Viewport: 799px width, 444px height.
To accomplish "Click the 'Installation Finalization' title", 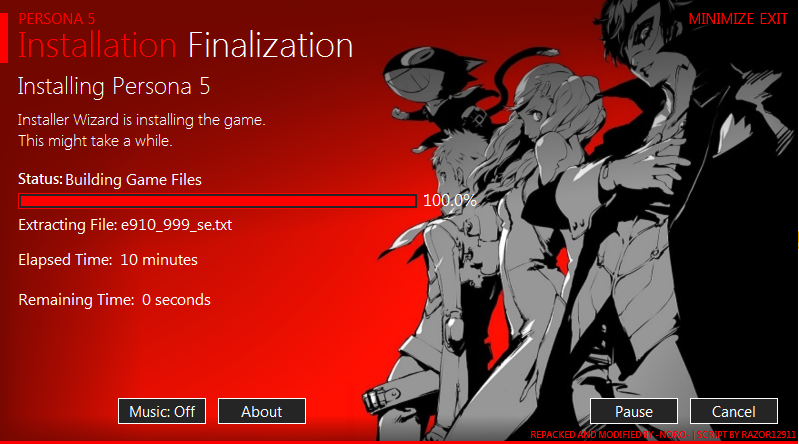I will (185, 45).
